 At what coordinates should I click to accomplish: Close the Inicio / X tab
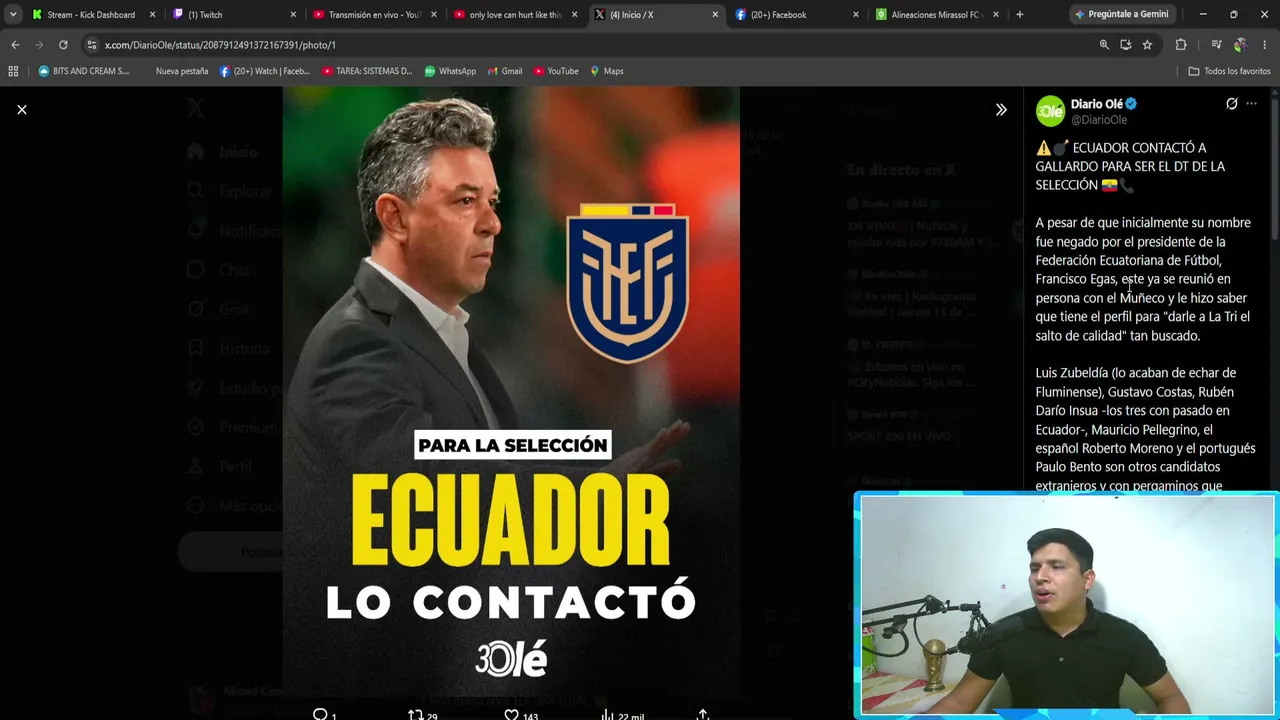715,15
